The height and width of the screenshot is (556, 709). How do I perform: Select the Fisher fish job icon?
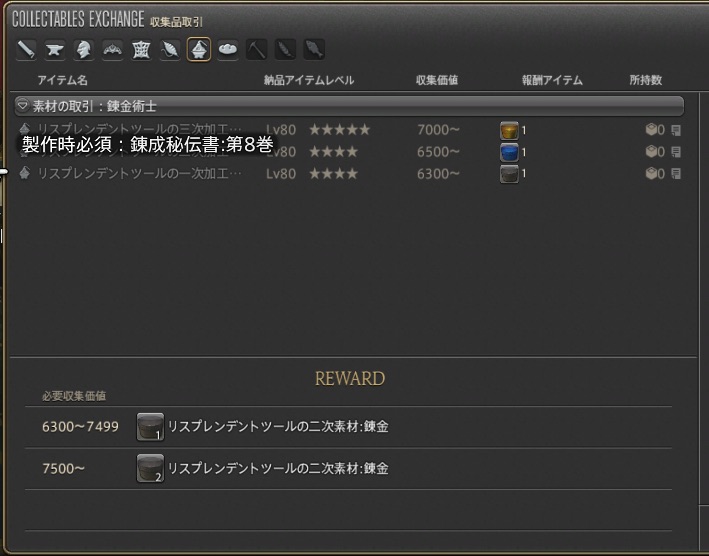click(x=314, y=49)
